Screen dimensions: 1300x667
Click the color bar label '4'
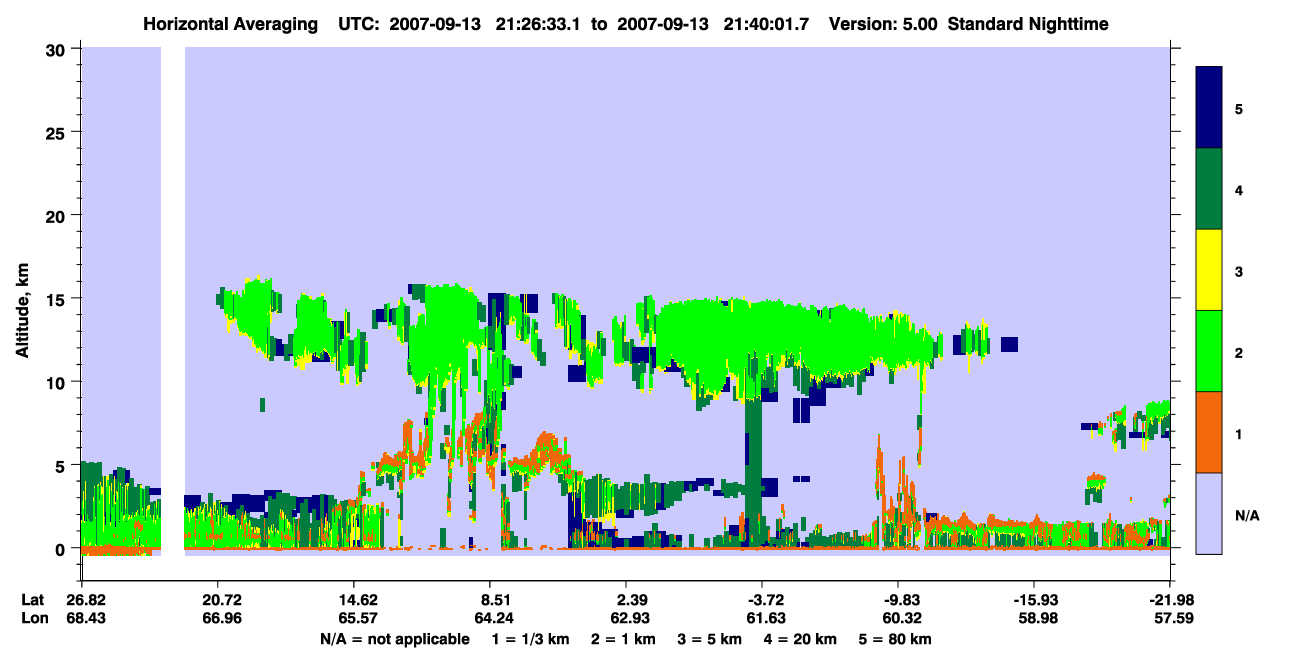[1239, 189]
